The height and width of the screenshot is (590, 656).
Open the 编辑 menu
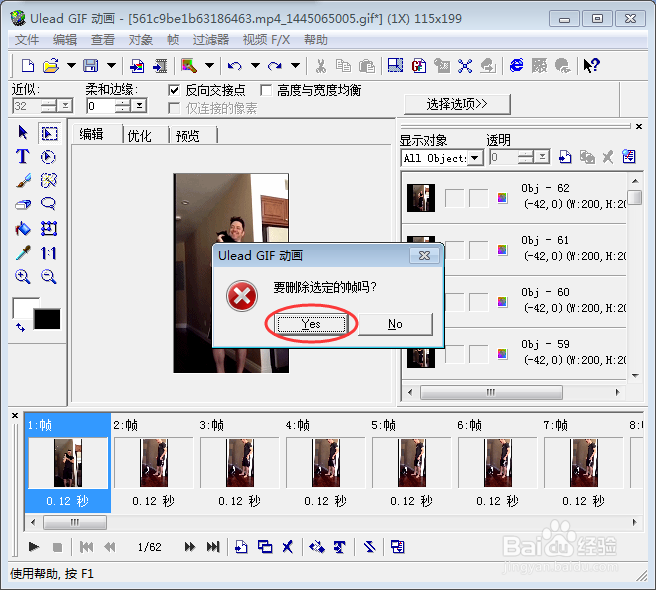click(x=65, y=40)
